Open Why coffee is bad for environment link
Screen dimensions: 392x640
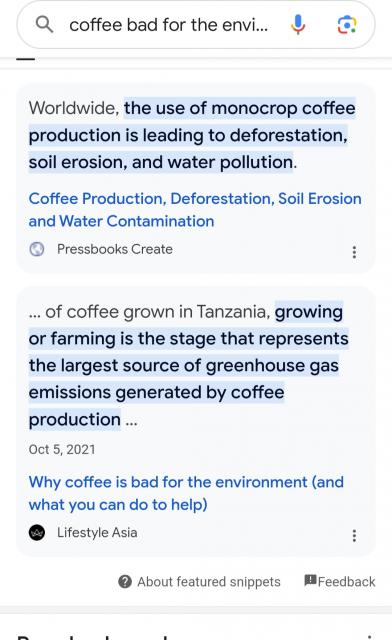[x=186, y=493]
